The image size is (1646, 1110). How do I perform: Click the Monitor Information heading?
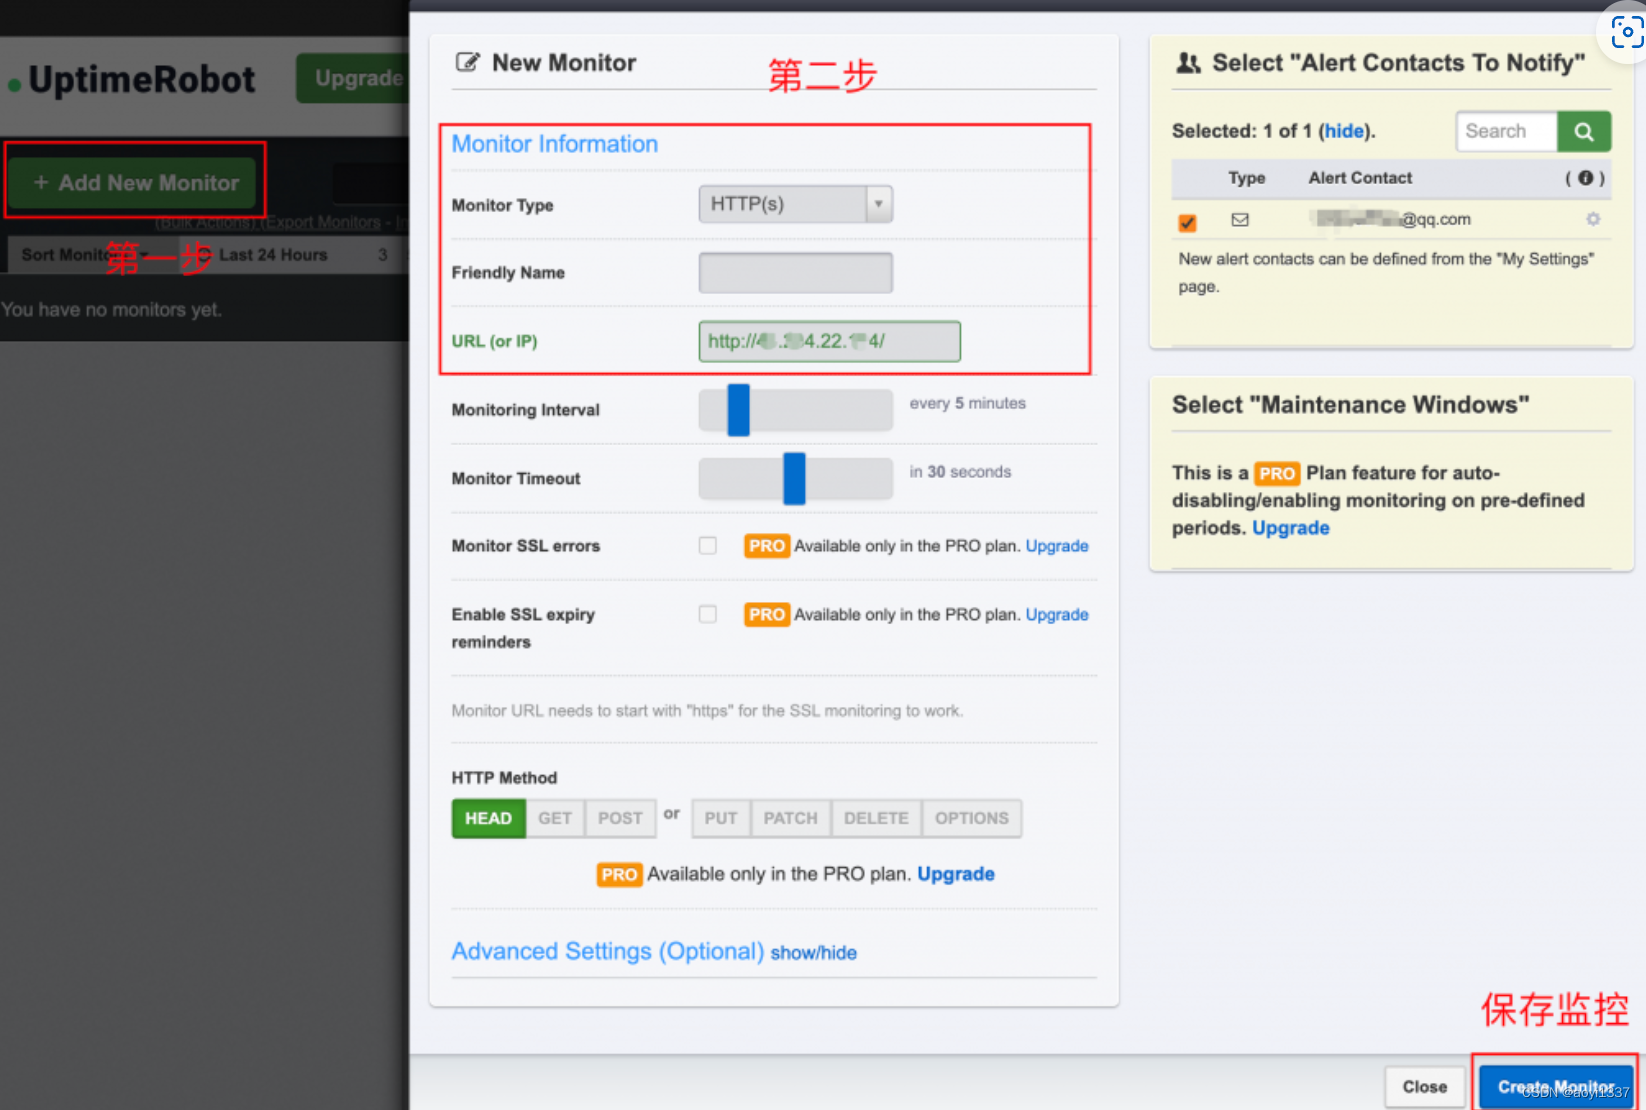coord(555,144)
